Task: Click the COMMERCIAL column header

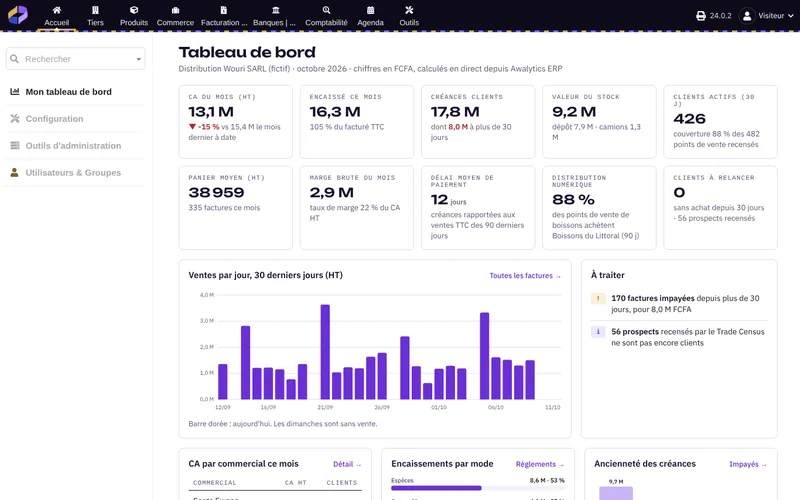Action: tap(215, 483)
